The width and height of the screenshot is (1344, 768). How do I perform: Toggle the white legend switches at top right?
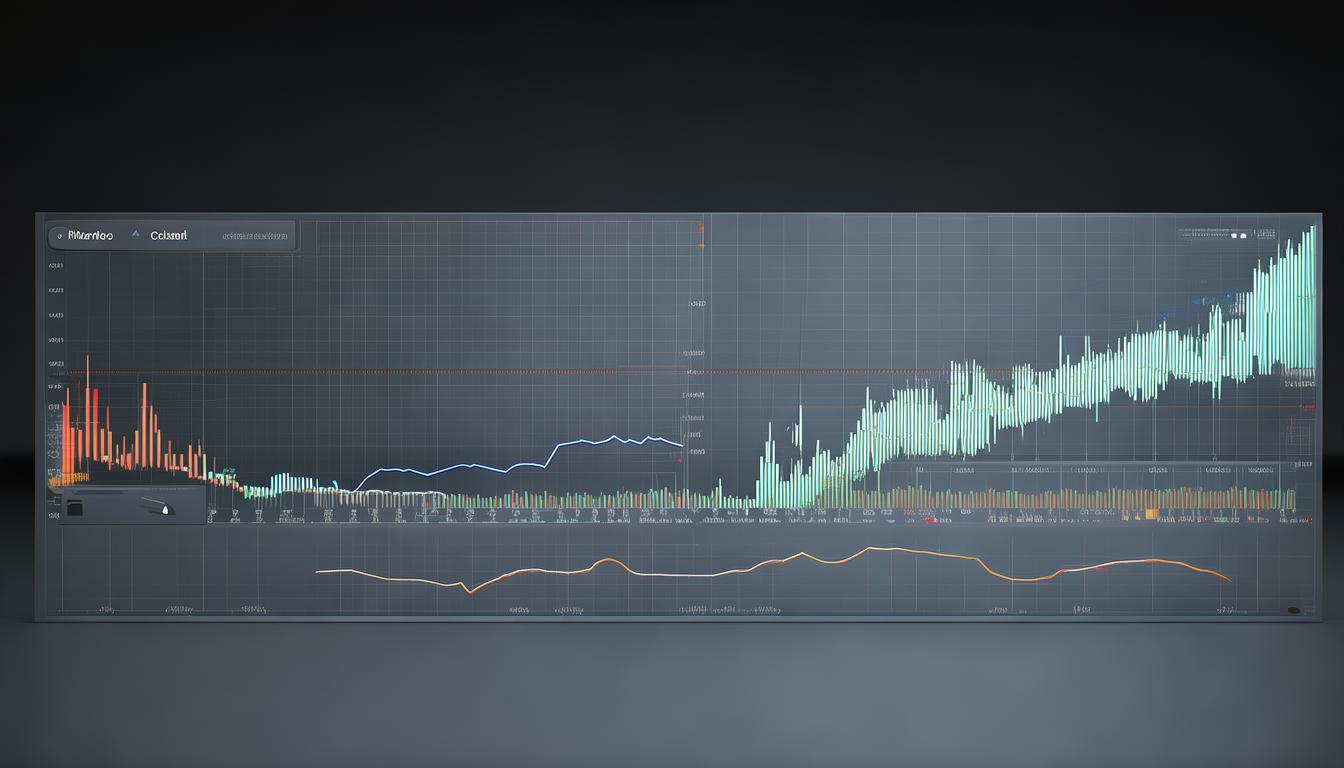1239,236
